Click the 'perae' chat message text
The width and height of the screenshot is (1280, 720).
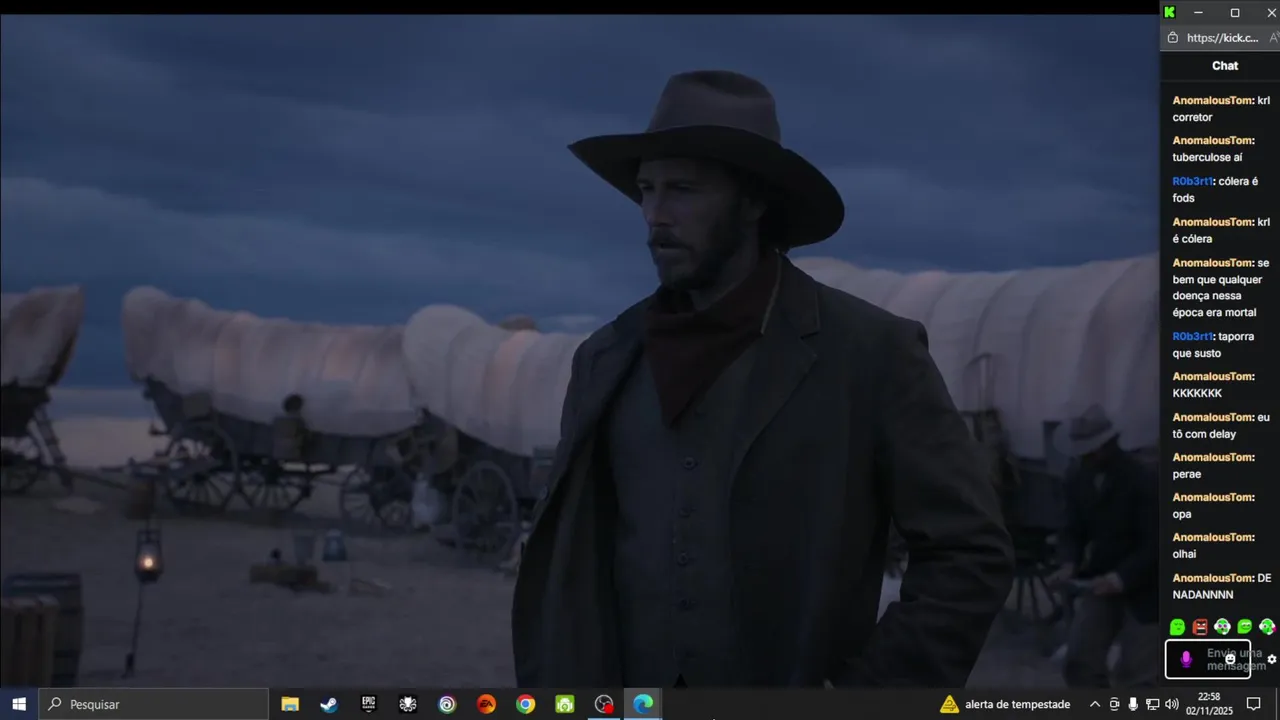click(1187, 474)
